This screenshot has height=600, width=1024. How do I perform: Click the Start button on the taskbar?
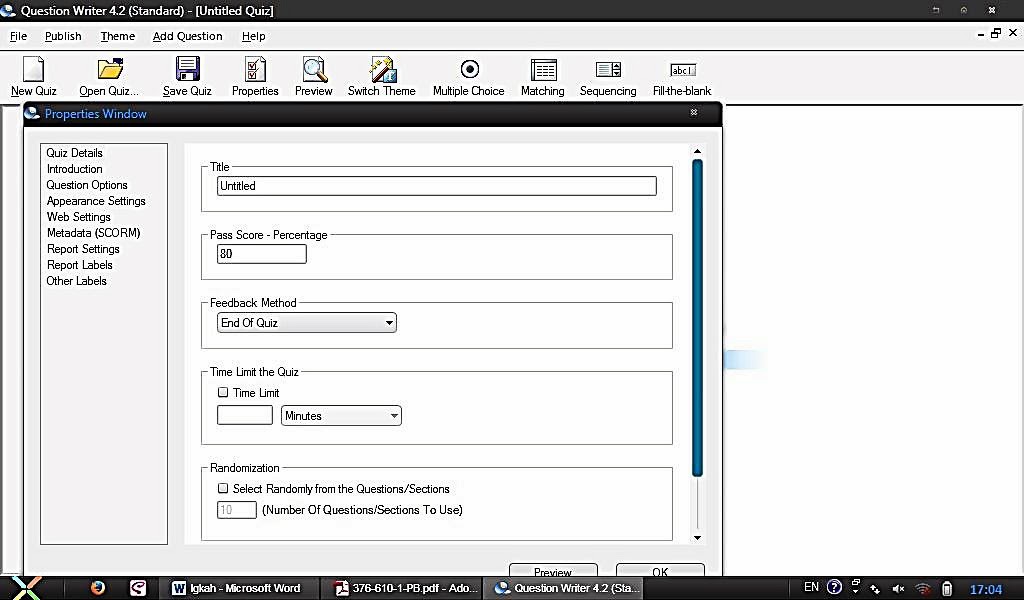tap(25, 588)
